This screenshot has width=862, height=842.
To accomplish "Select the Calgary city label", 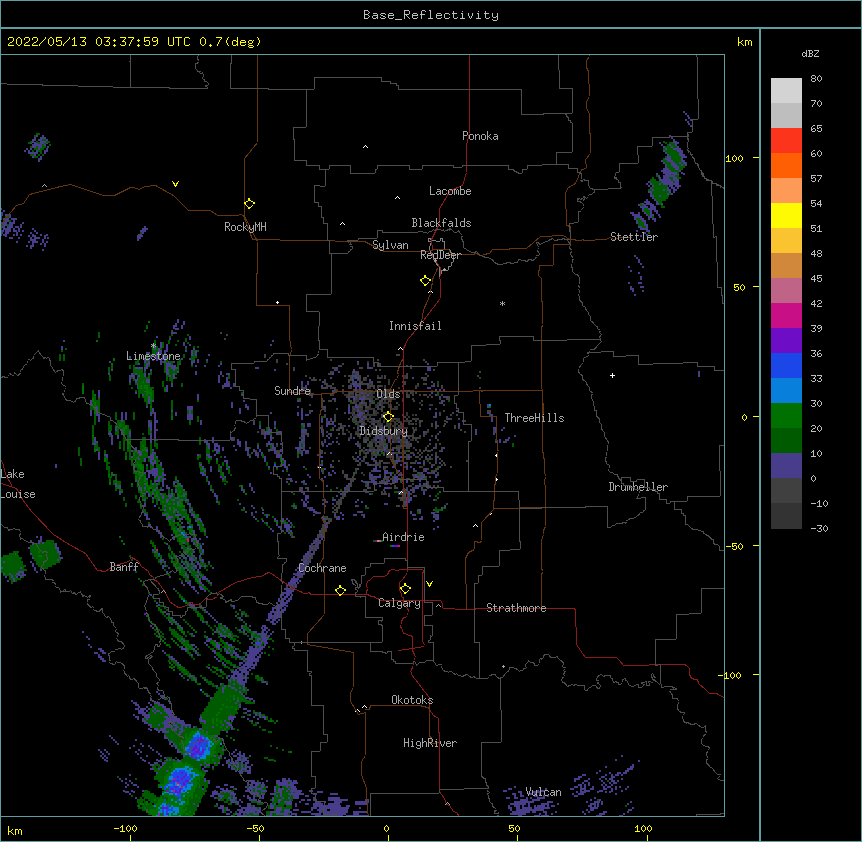I will pos(399,603).
